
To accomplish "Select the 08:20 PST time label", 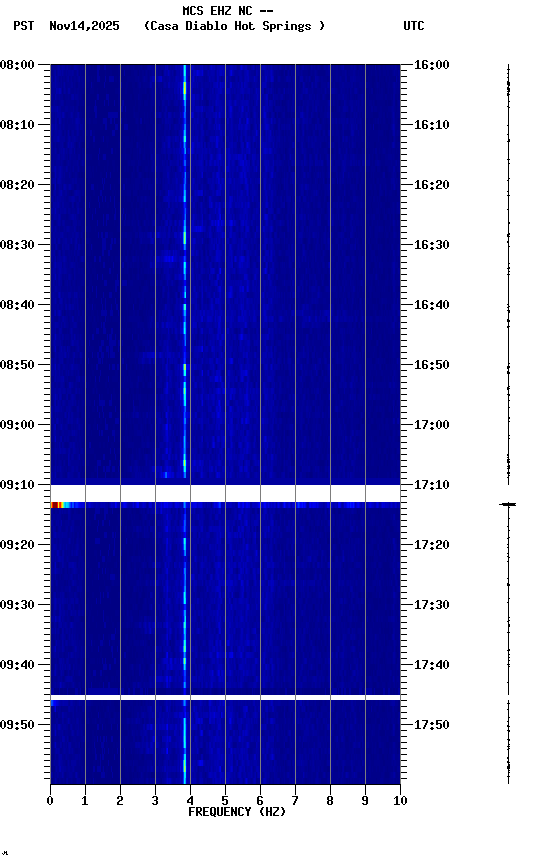I will coord(17,185).
